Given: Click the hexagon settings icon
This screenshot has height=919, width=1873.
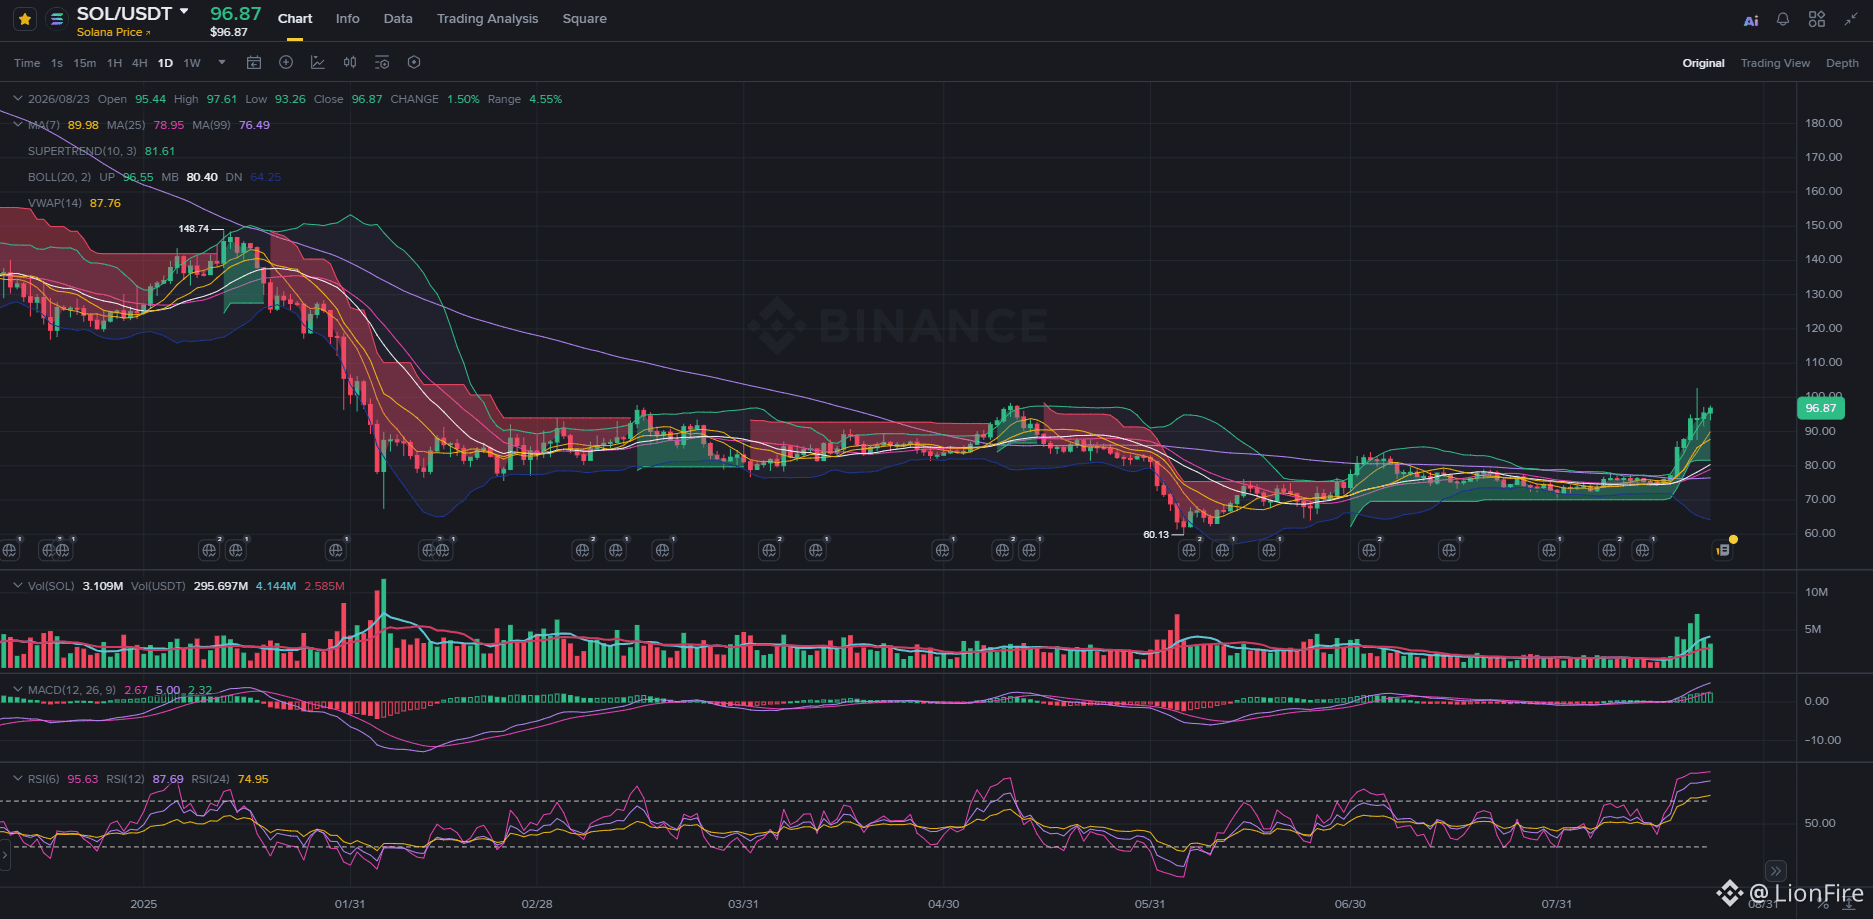Looking at the screenshot, I should click(414, 63).
